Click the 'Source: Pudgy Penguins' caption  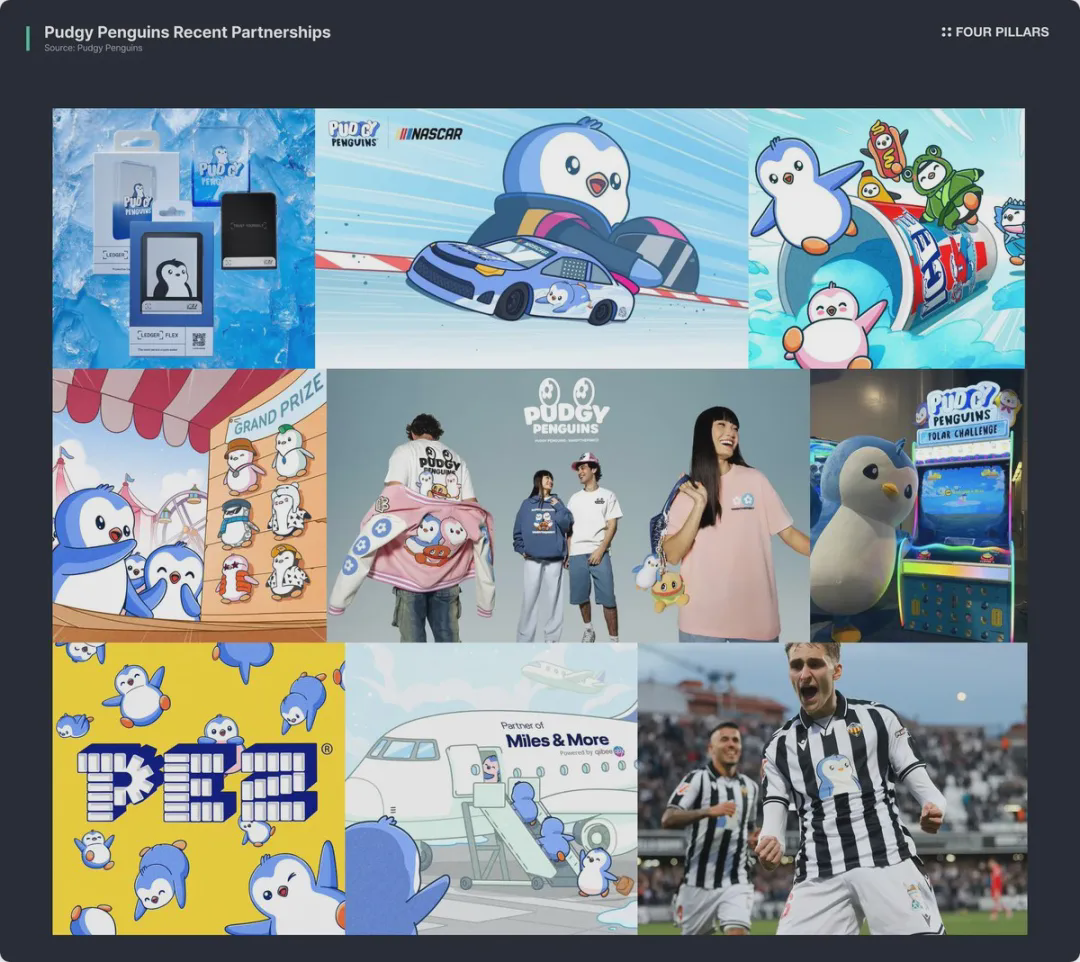coord(93,48)
